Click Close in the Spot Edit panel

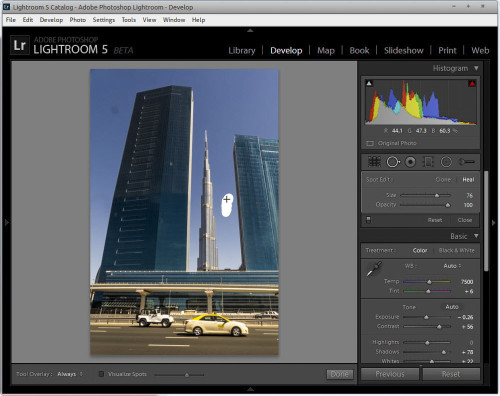point(465,220)
